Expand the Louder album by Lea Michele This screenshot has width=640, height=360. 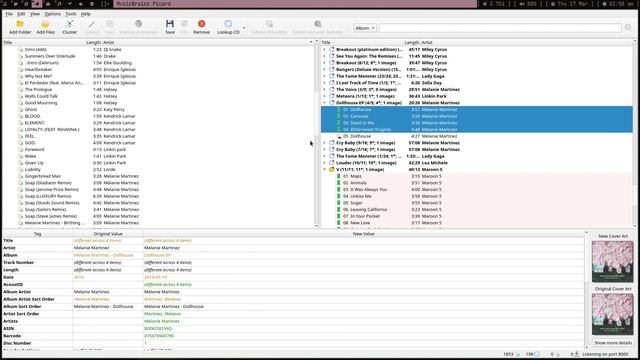pos(324,163)
